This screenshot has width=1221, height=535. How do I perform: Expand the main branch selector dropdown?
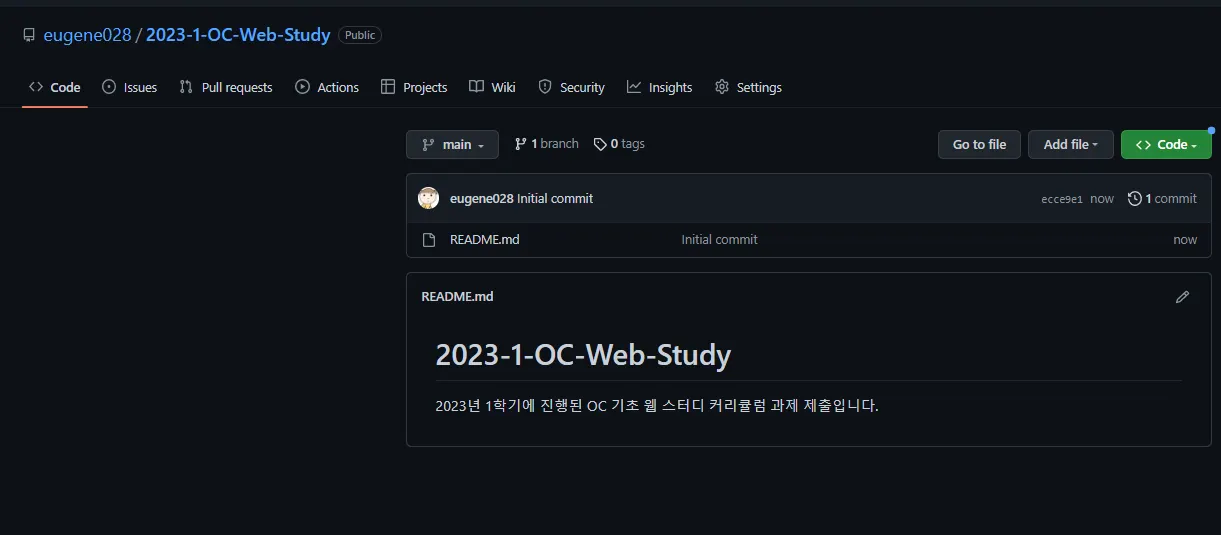coord(452,144)
